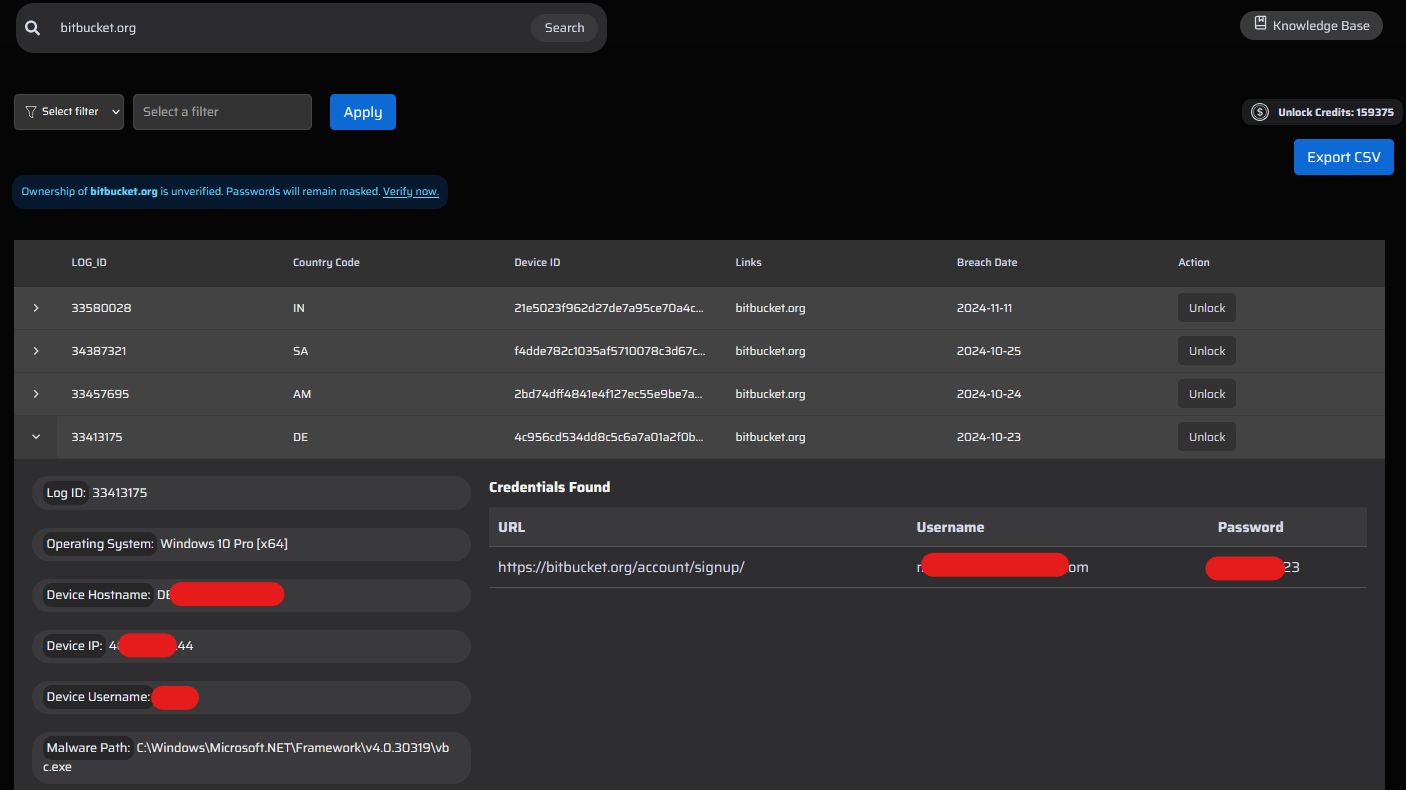Image resolution: width=1406 pixels, height=790 pixels.
Task: Click the Apply filter button
Action: [x=363, y=112]
